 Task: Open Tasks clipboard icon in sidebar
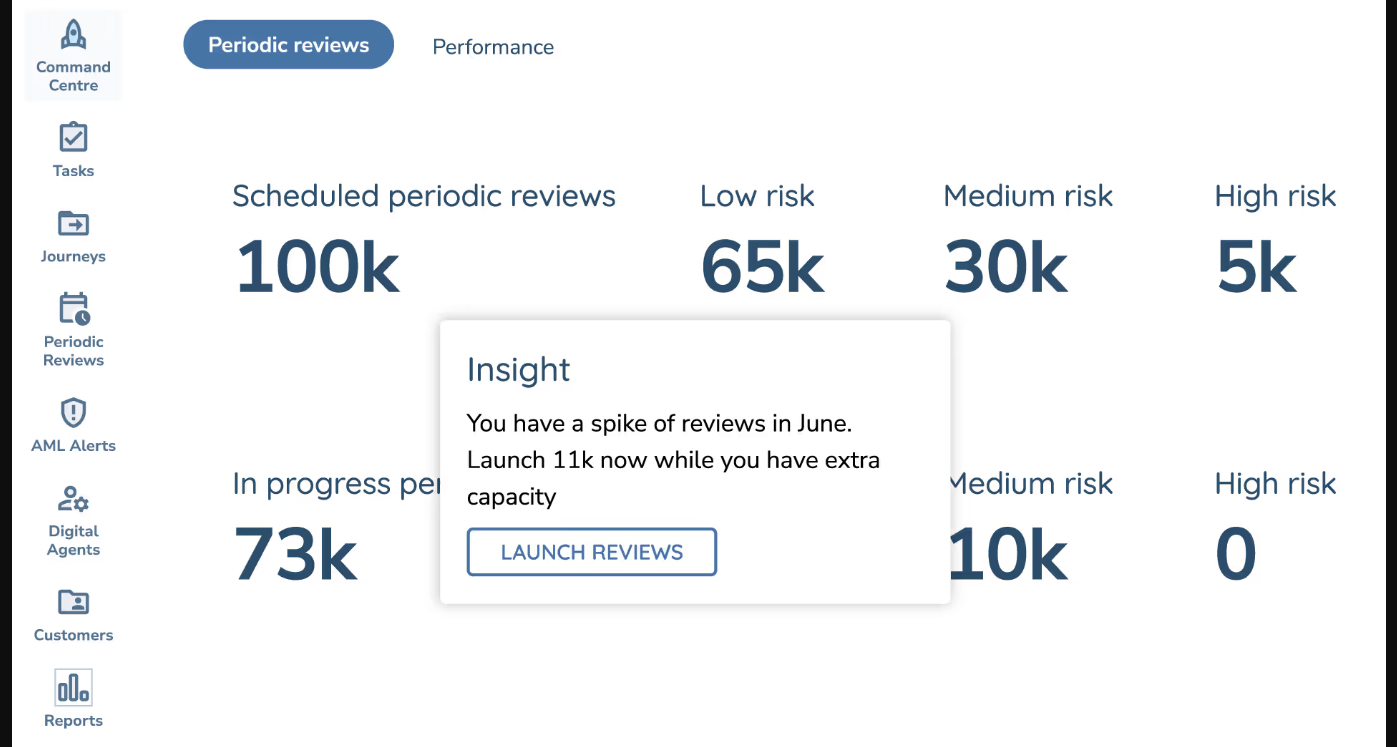(73, 138)
